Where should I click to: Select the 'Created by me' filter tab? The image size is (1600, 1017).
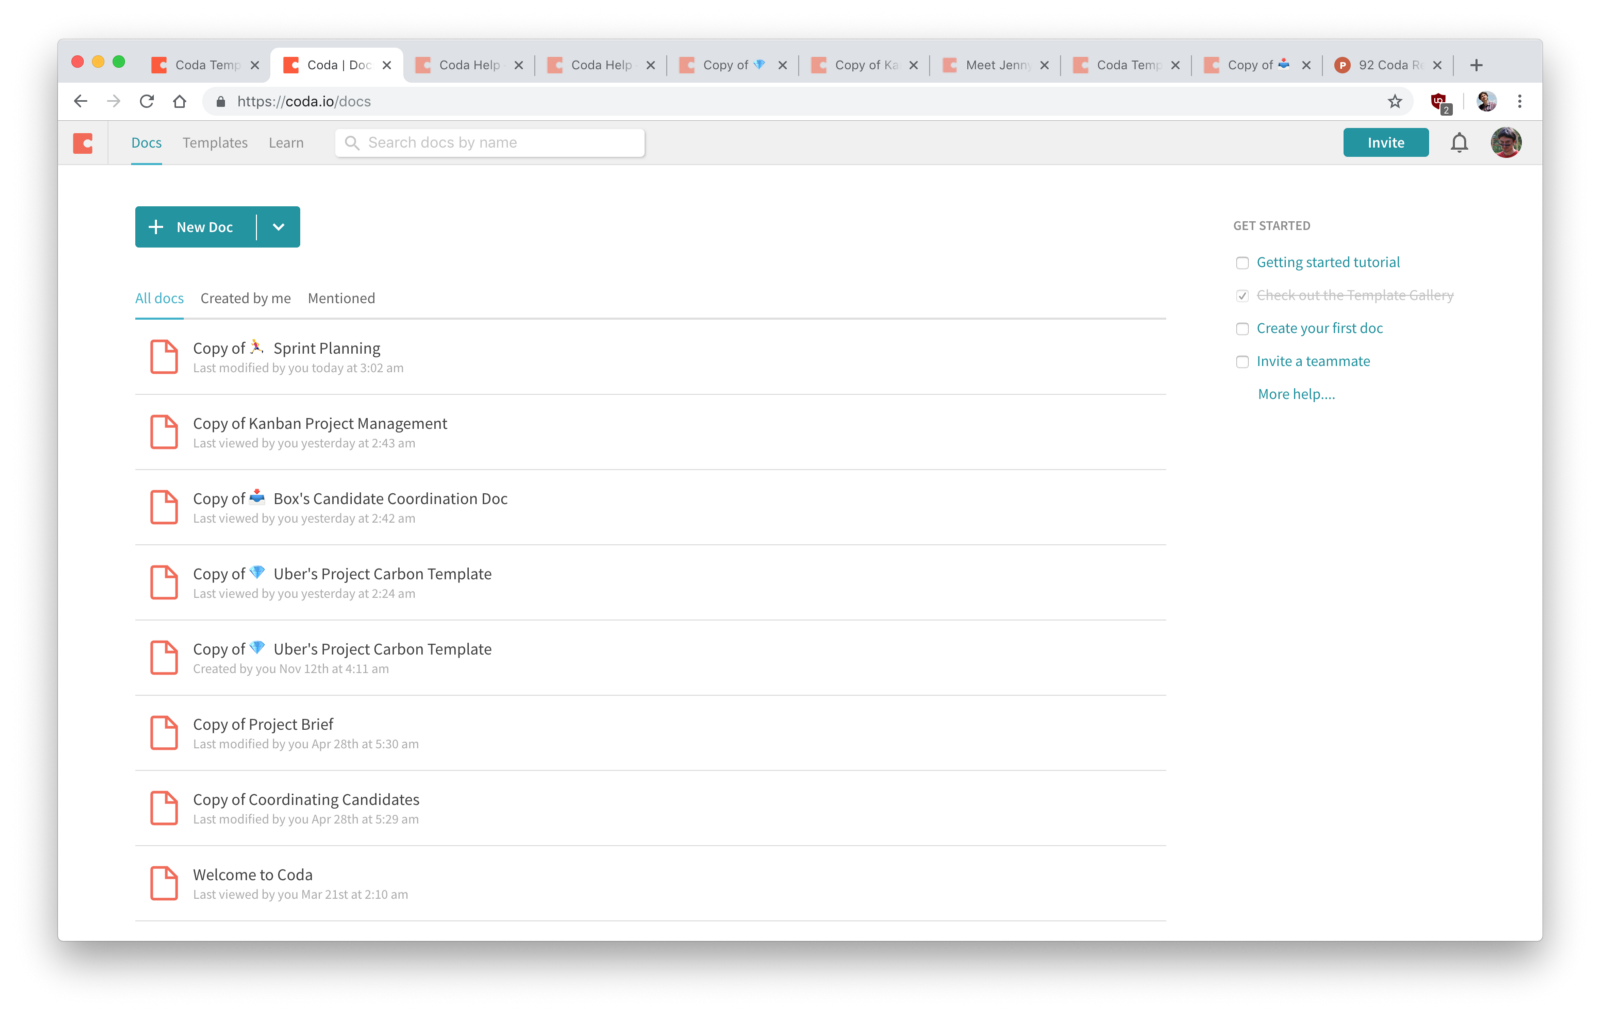click(x=245, y=298)
